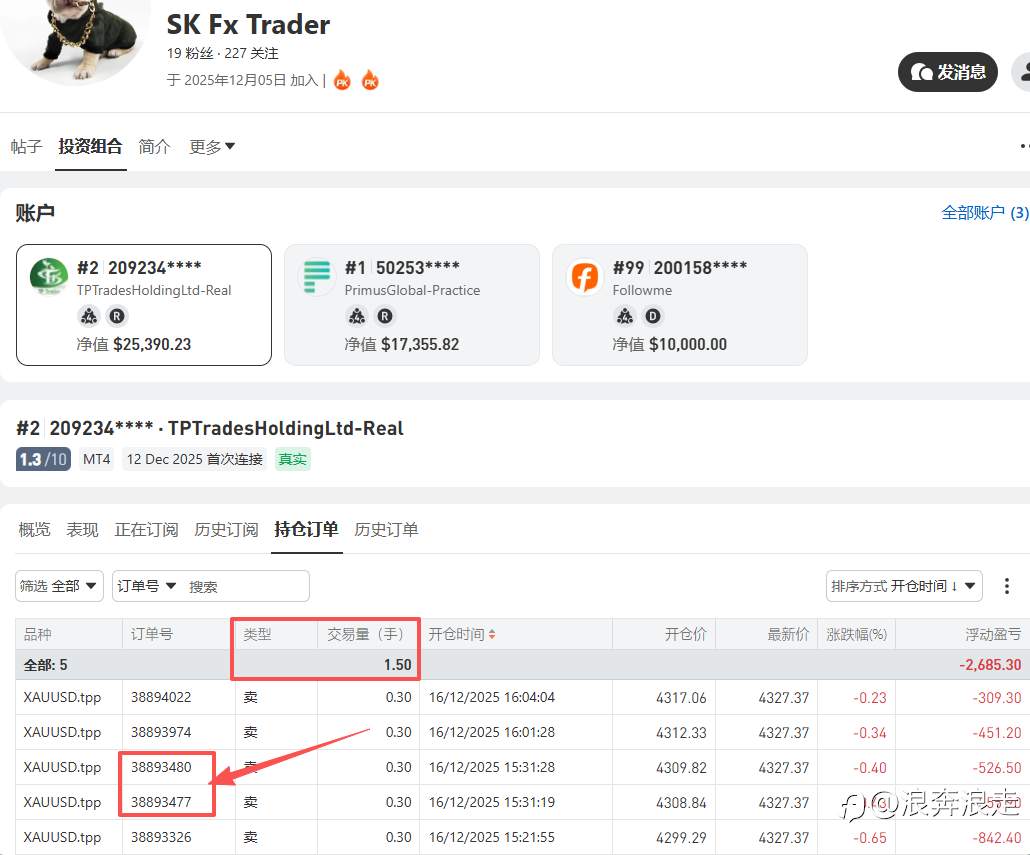Switch to the 表现 tab
The width and height of the screenshot is (1030, 855).
pos(82,529)
